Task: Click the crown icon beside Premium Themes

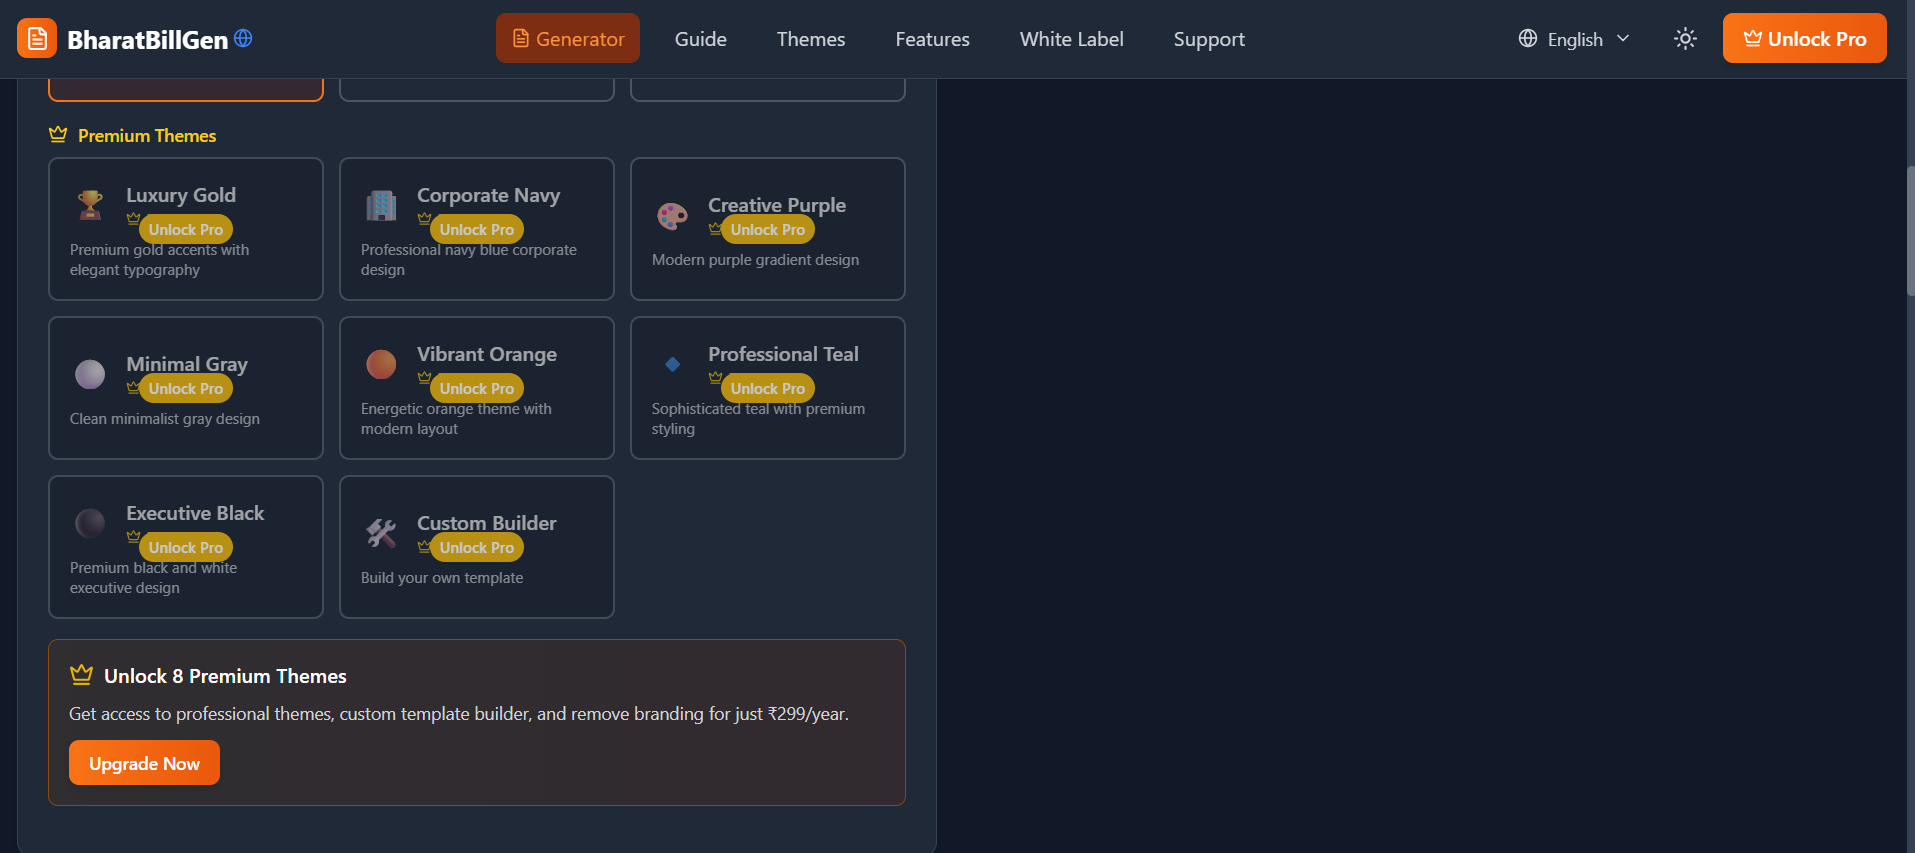Action: [58, 135]
